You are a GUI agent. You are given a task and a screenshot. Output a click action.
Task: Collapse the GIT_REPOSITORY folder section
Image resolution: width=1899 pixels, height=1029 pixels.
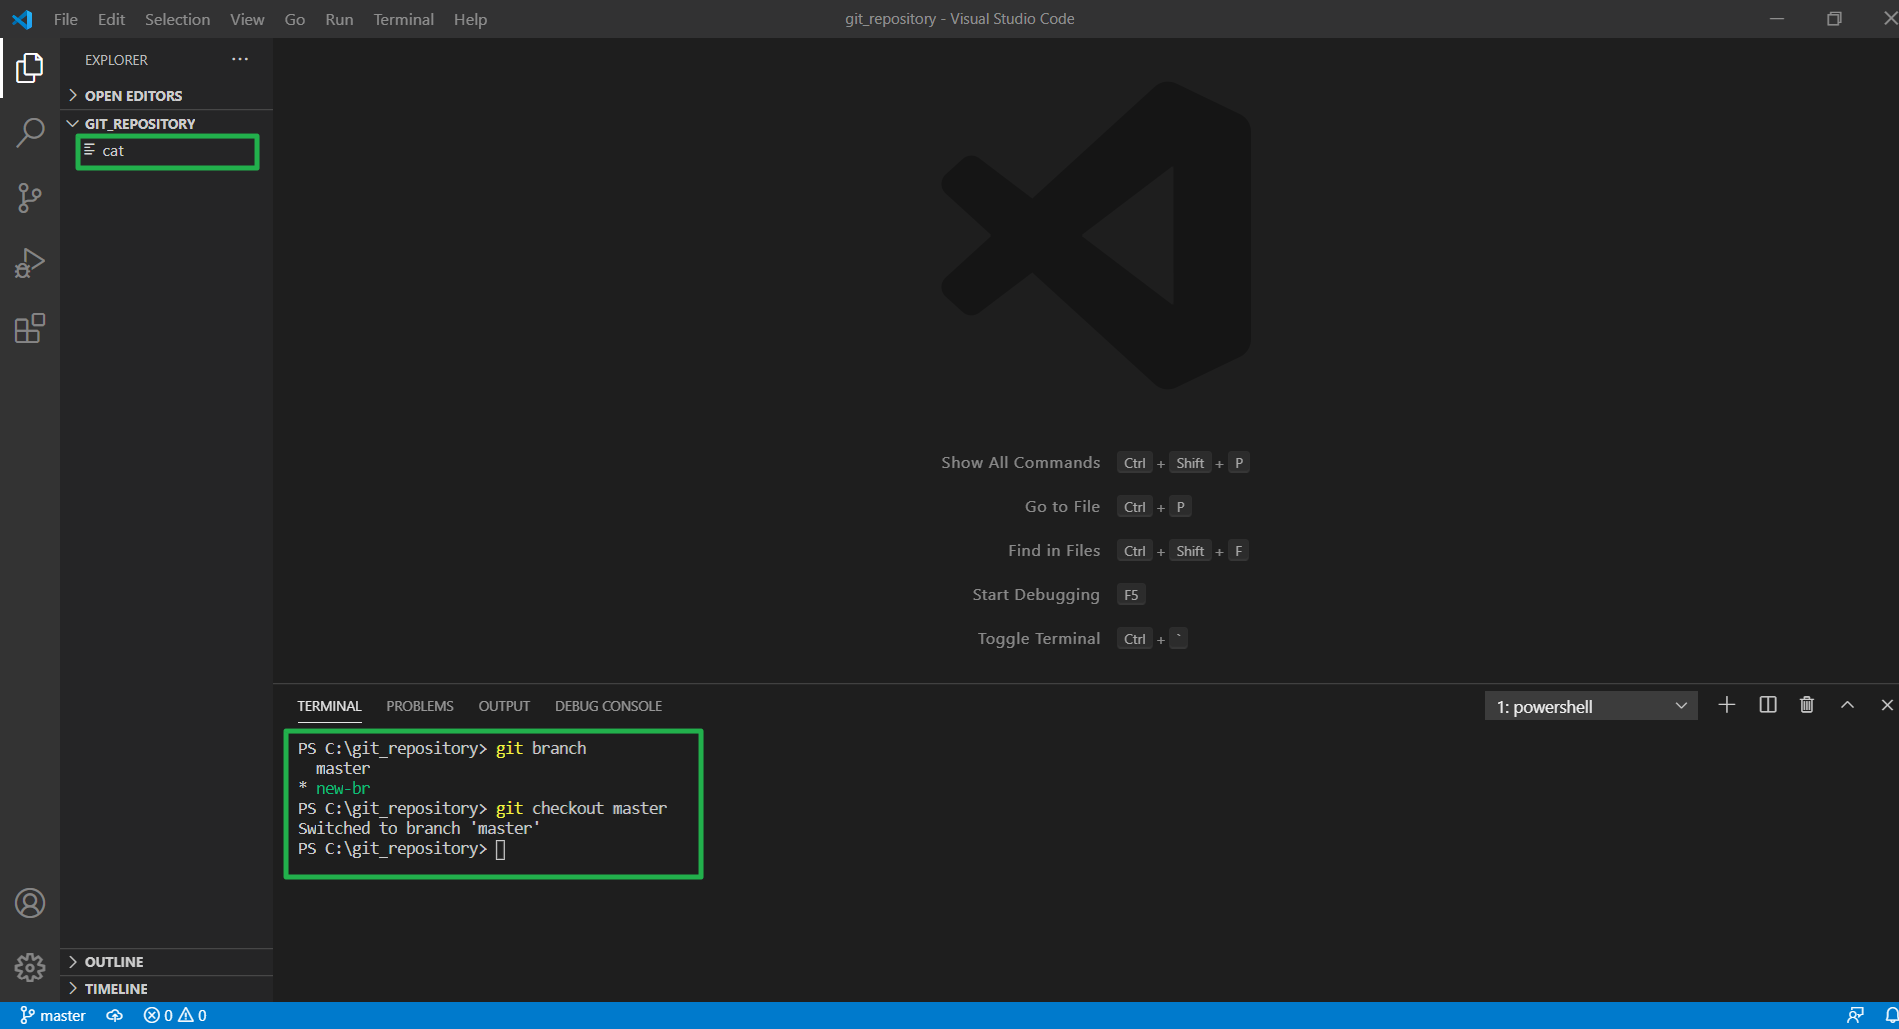(166, 124)
